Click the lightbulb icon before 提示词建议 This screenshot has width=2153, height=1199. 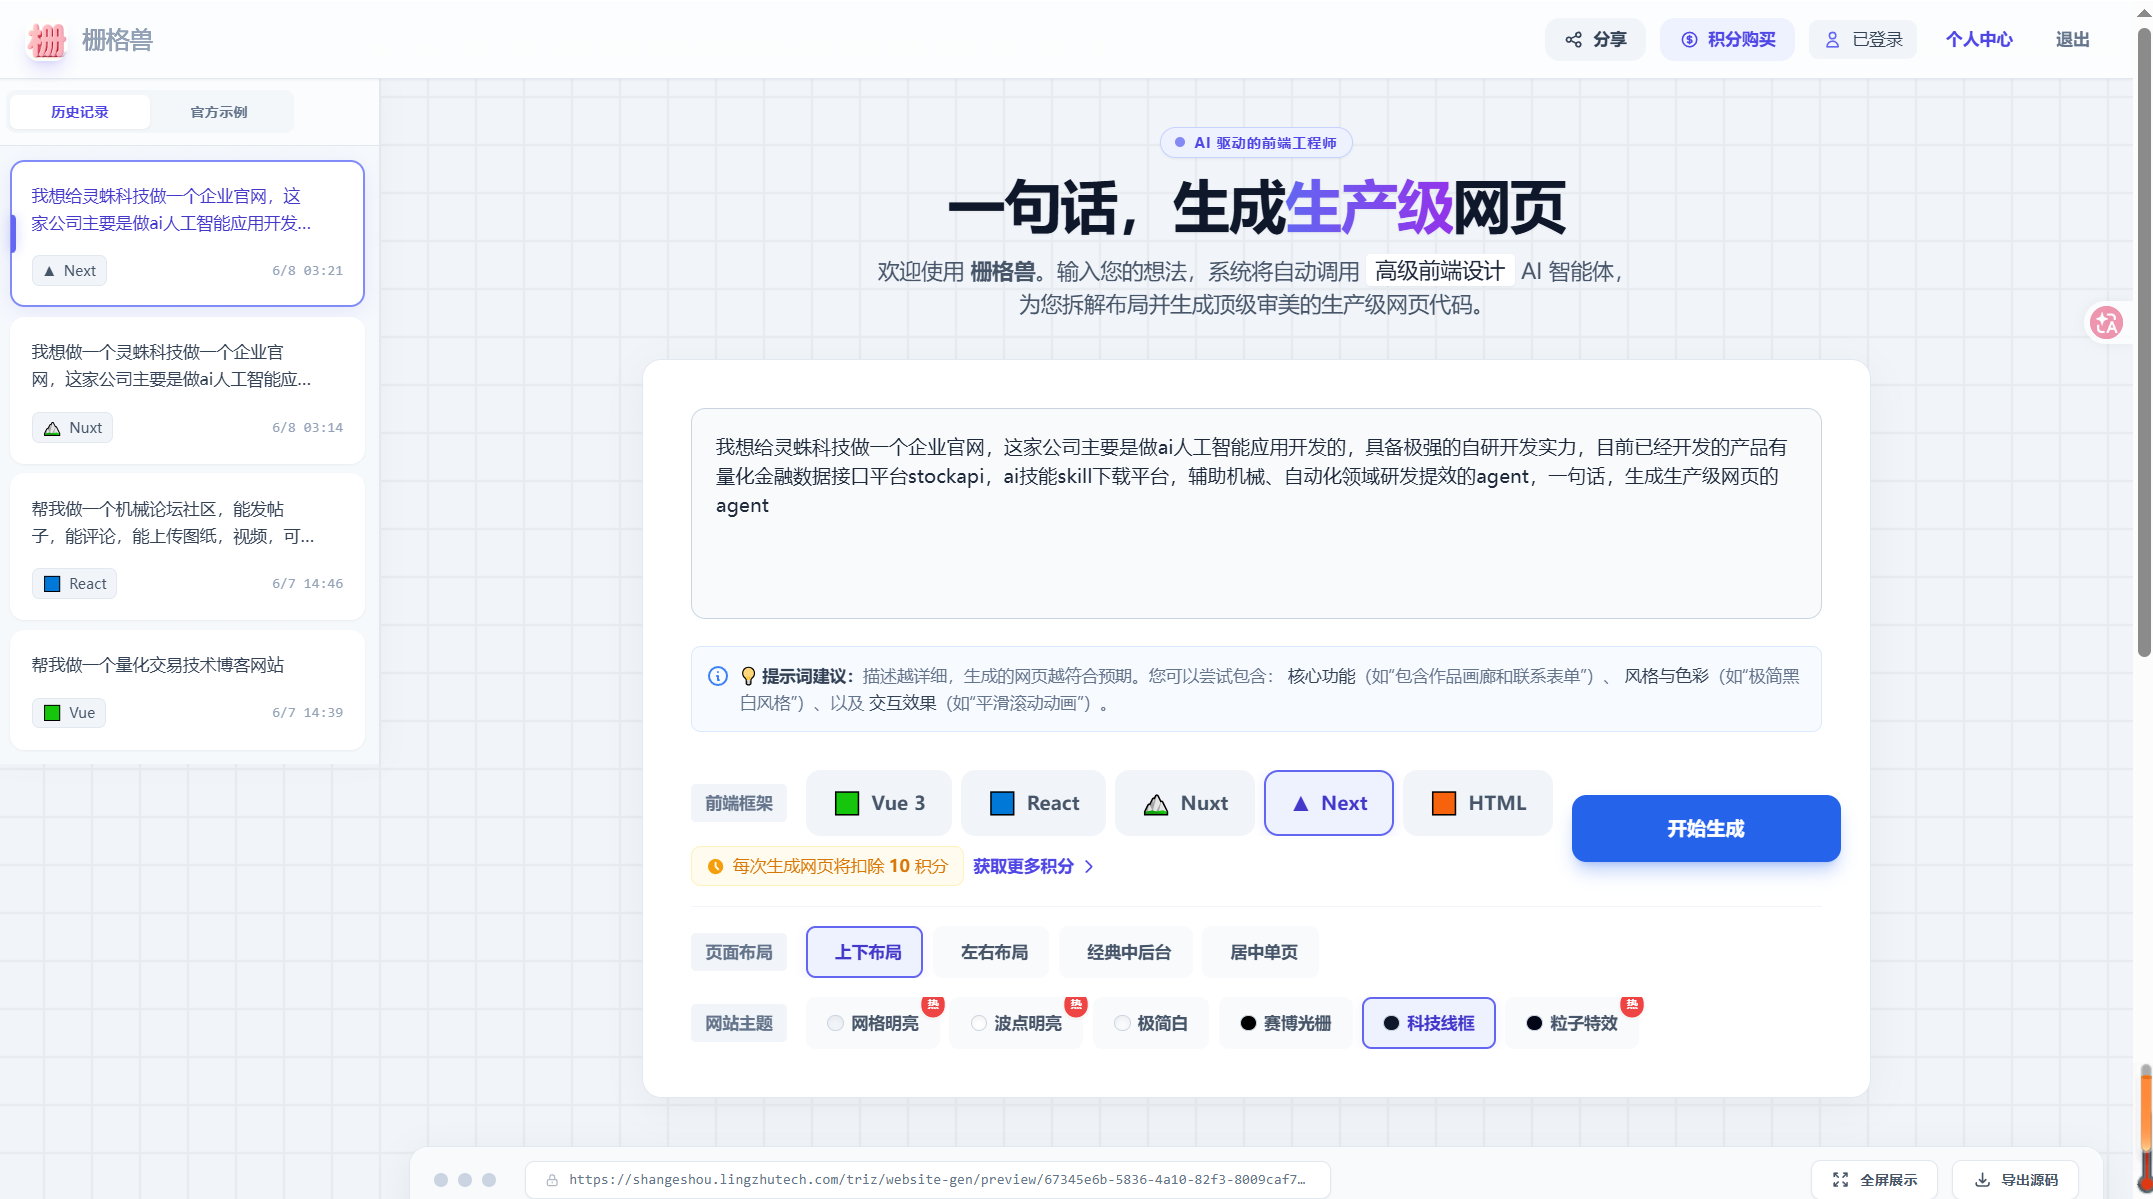[748, 676]
